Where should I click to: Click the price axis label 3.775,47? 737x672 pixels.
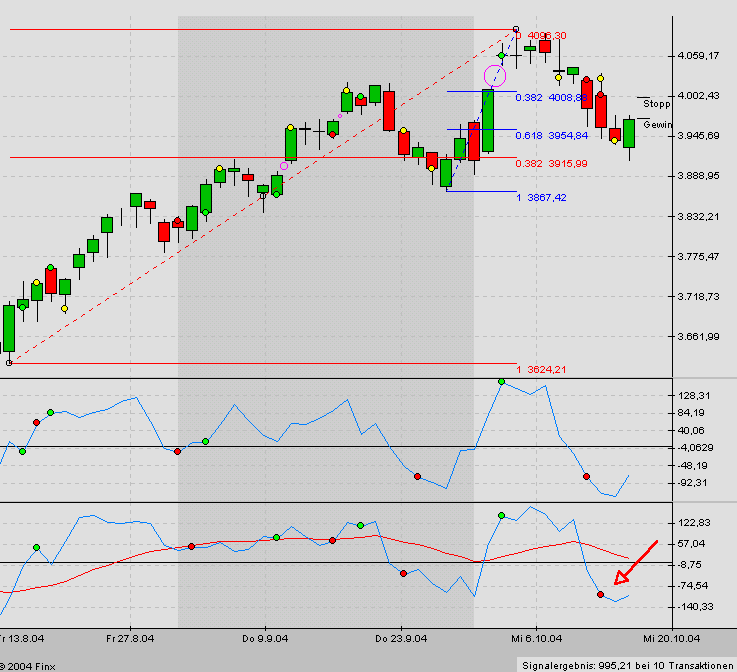pyautogui.click(x=698, y=257)
